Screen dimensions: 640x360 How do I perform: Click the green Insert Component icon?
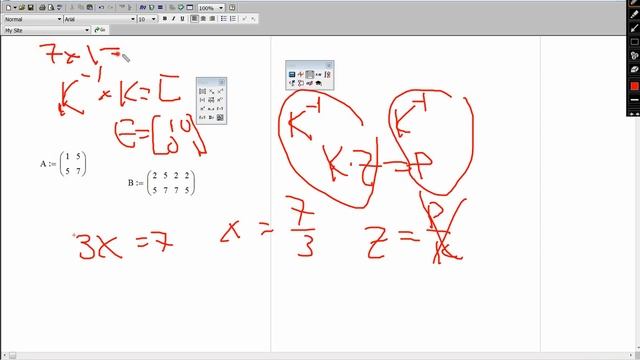[x=181, y=7]
